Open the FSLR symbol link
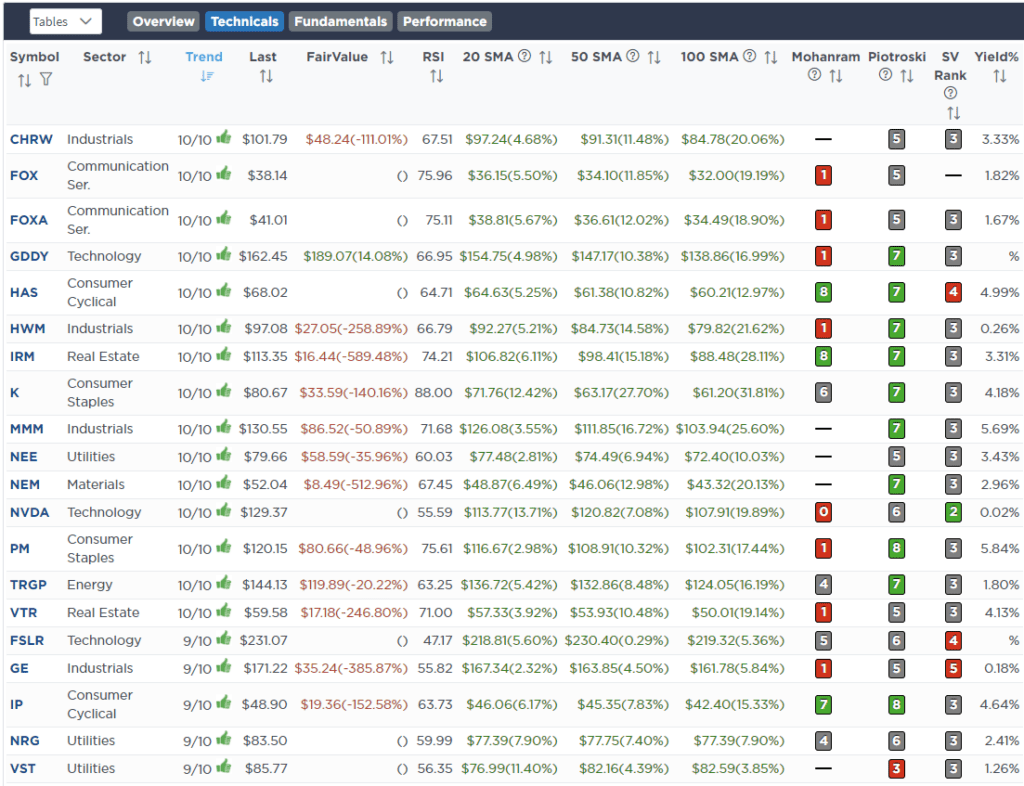 27,640
